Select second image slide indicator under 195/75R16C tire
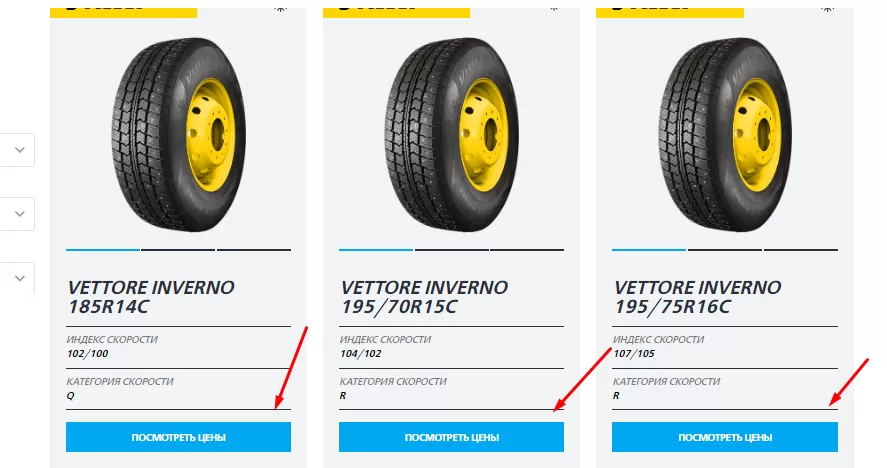This screenshot has width=887, height=468. [724, 249]
